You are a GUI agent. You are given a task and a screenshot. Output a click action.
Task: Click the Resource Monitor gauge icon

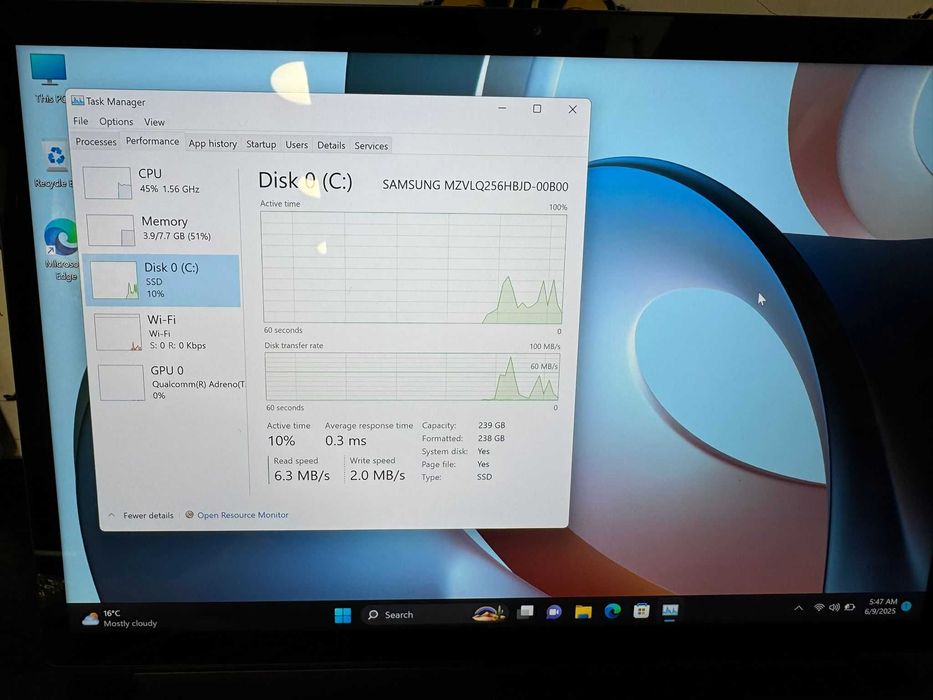[189, 514]
